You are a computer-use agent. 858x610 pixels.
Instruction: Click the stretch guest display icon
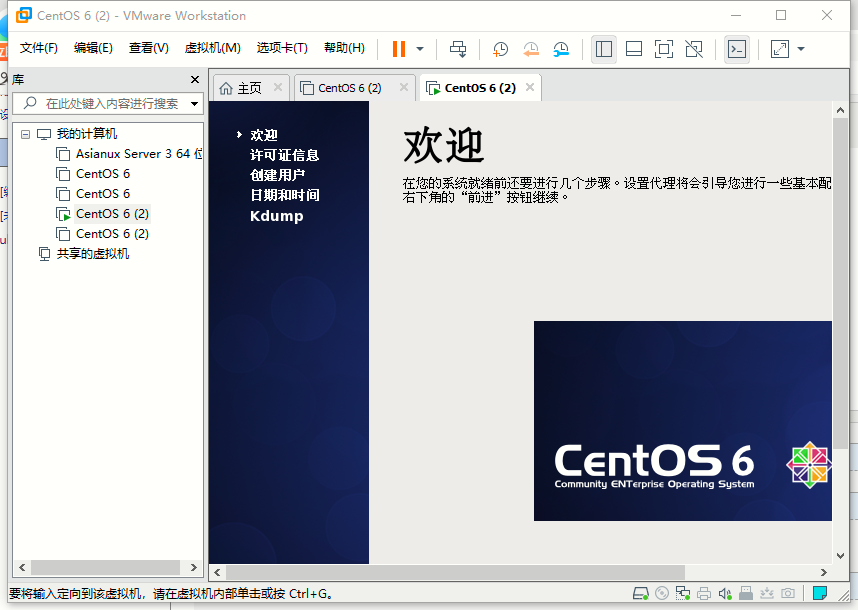(x=780, y=49)
